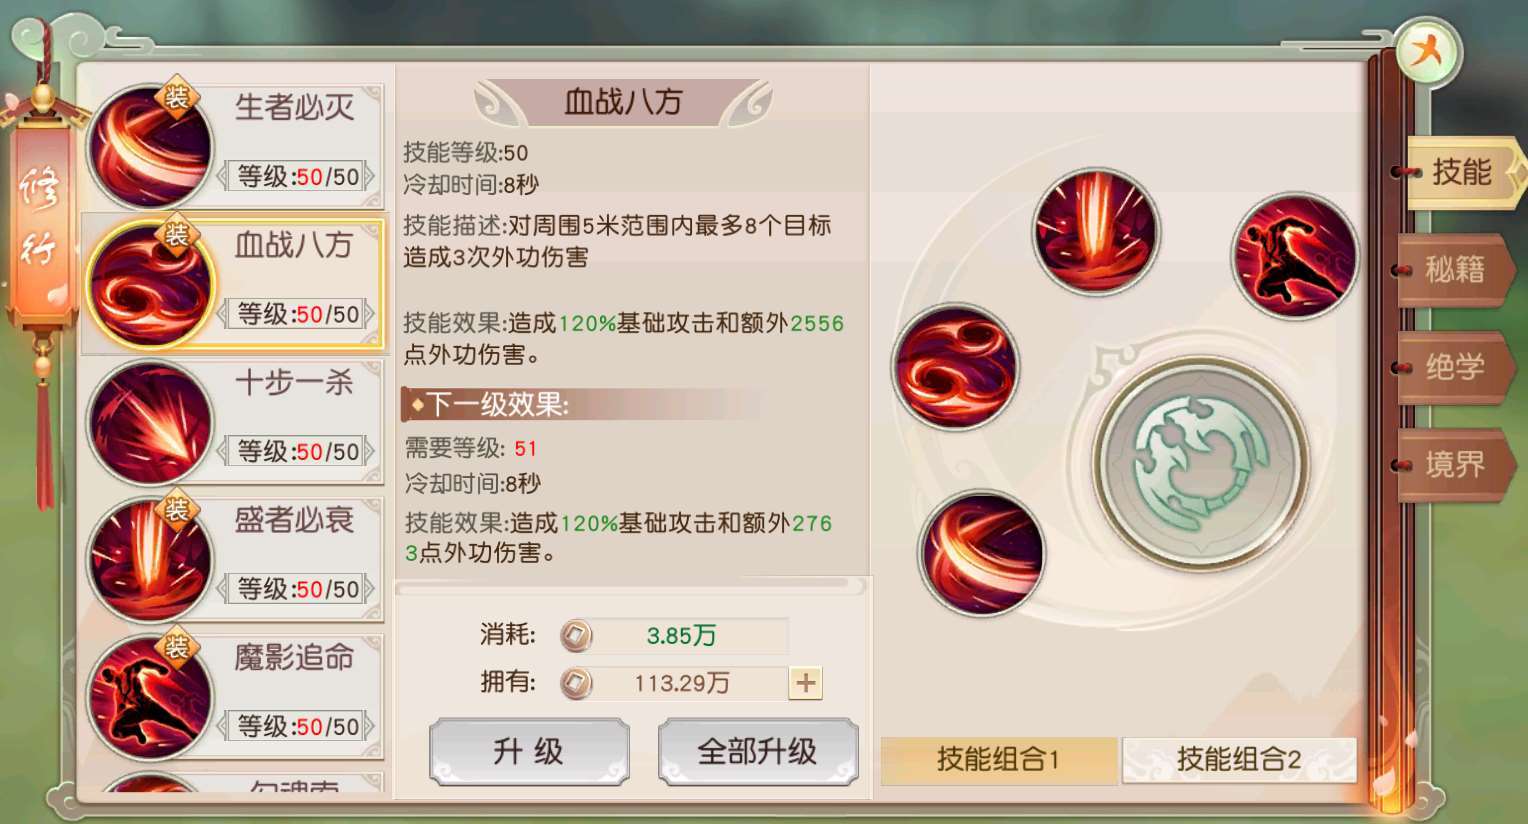
Task: Select the 盛者必衰 skill icon
Action: [150, 559]
